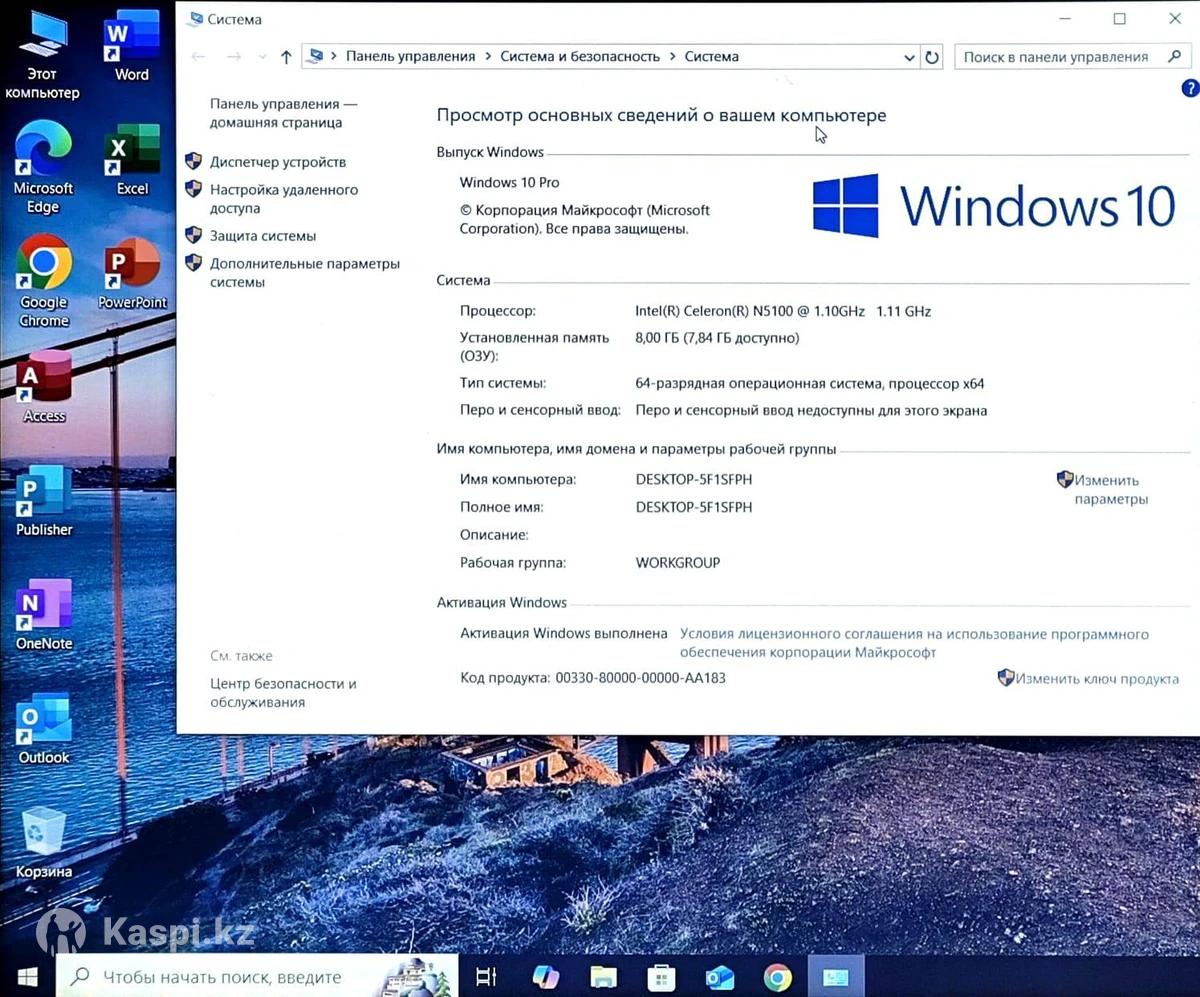Click the Система window title bar icon
Screen dimensions: 1200x997
click(x=194, y=19)
